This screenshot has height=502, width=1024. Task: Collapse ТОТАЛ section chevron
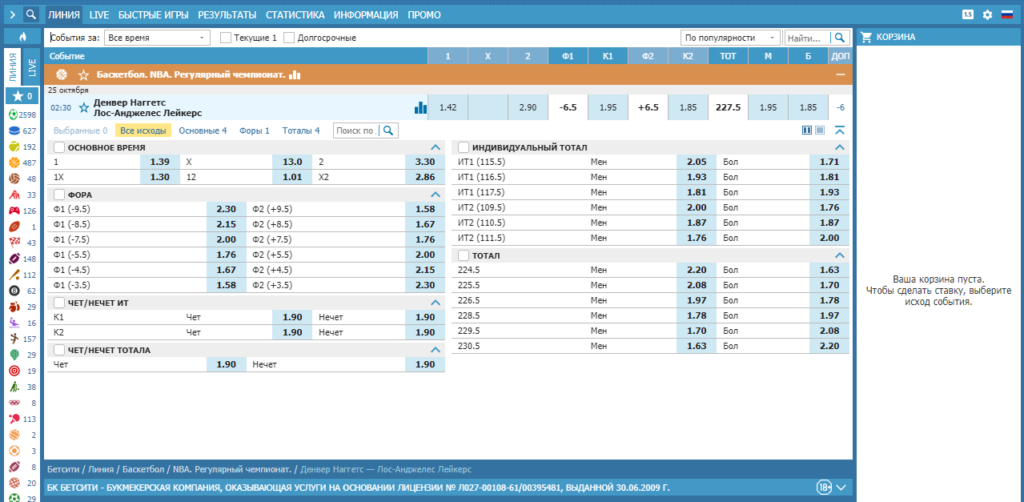click(x=840, y=256)
